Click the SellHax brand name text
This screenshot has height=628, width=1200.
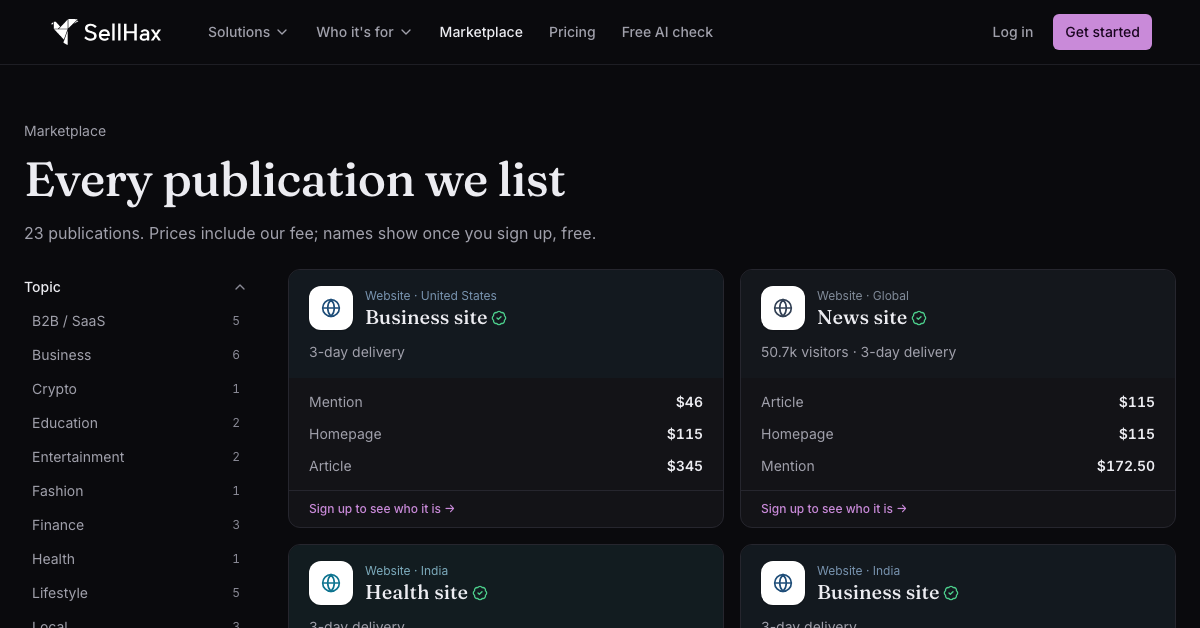click(x=122, y=32)
